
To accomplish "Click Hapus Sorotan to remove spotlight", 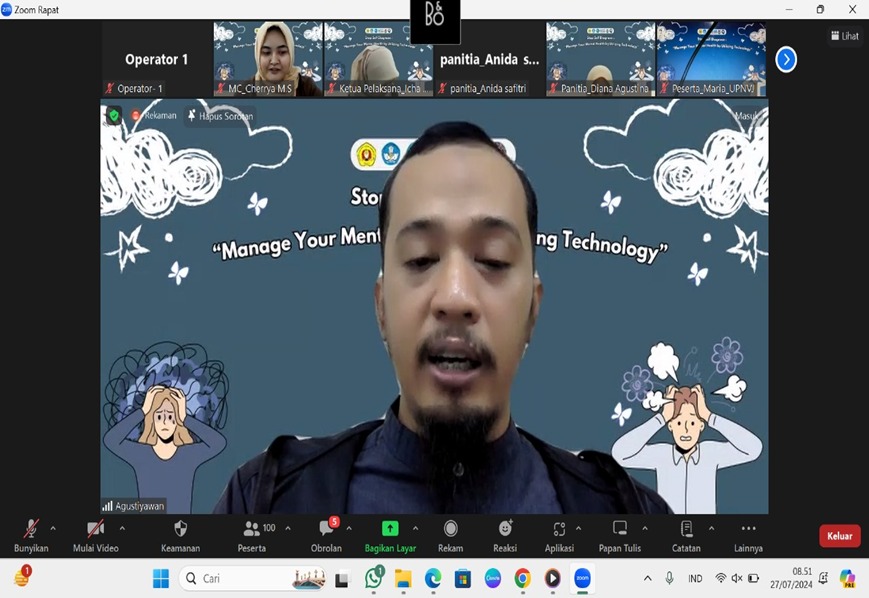I will [219, 116].
